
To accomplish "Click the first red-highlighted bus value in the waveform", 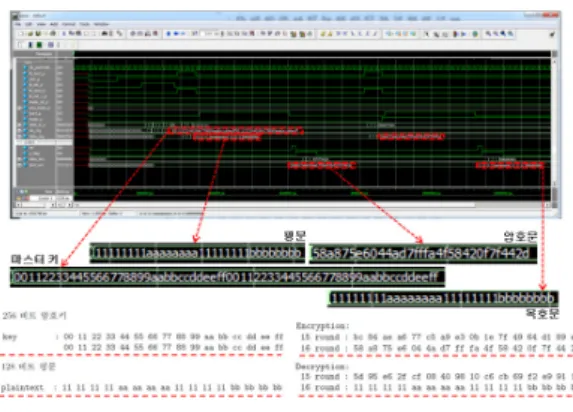I will pos(235,130).
